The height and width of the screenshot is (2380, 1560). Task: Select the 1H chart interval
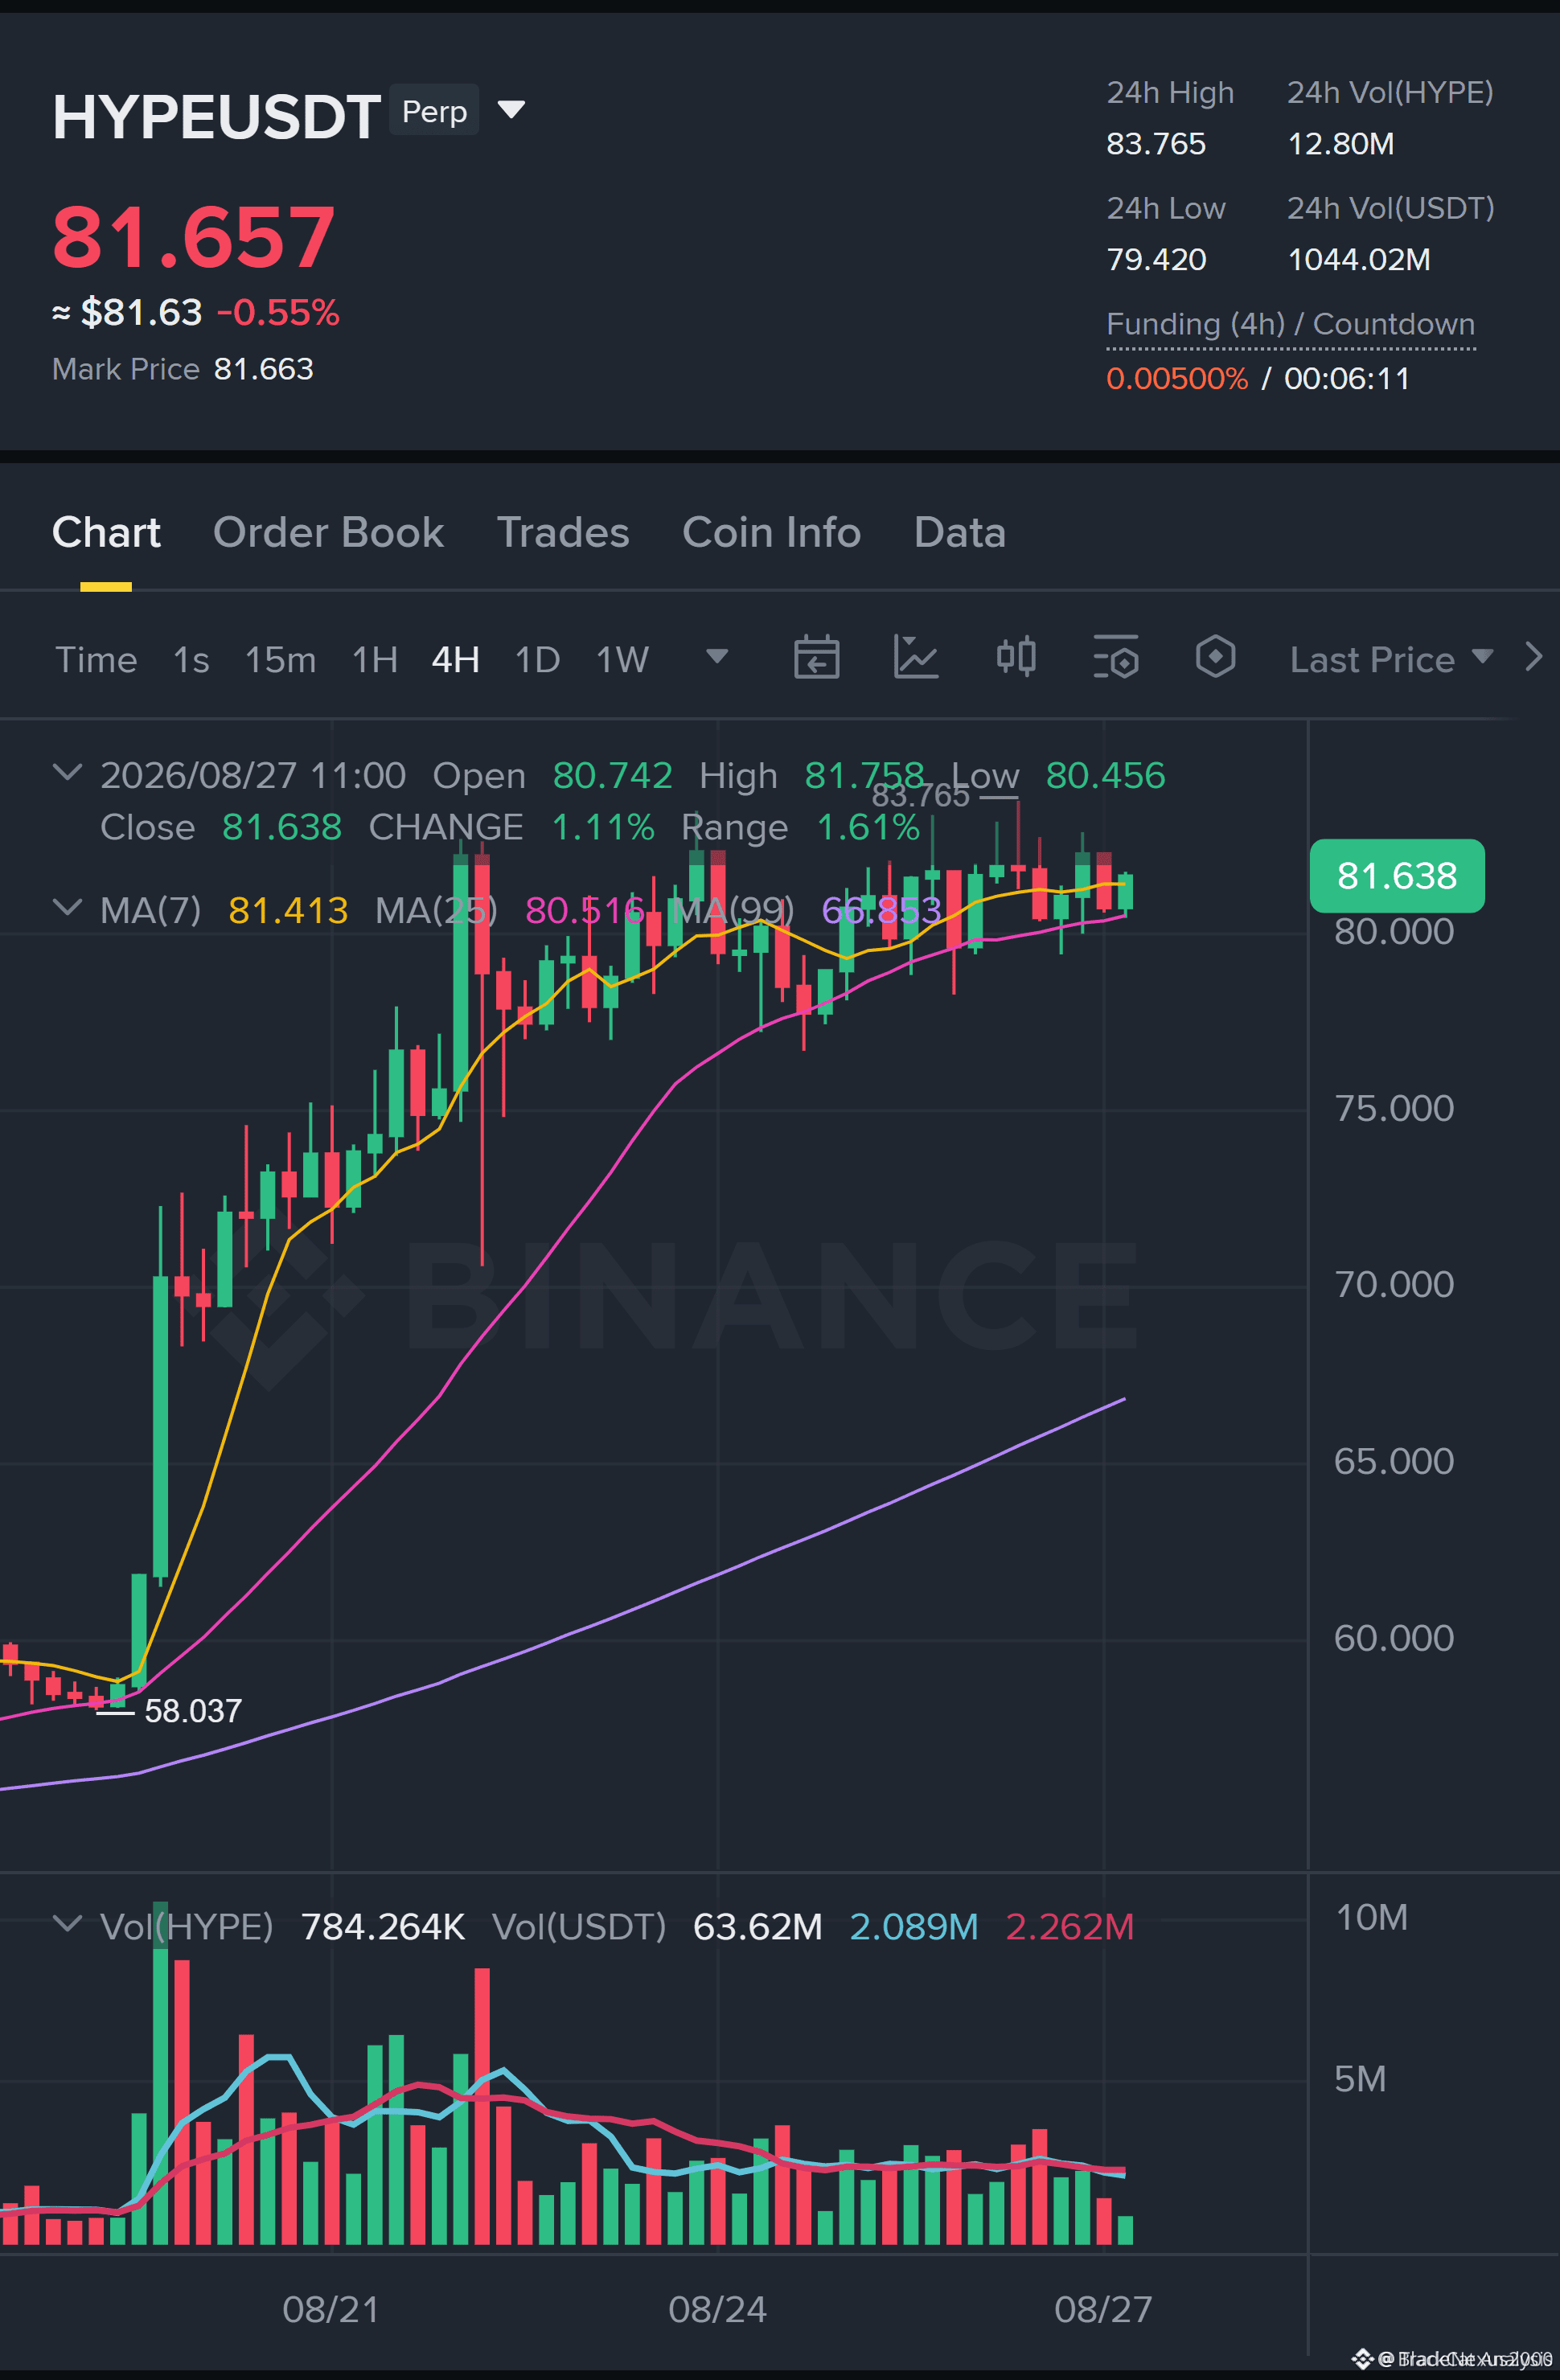click(x=375, y=659)
